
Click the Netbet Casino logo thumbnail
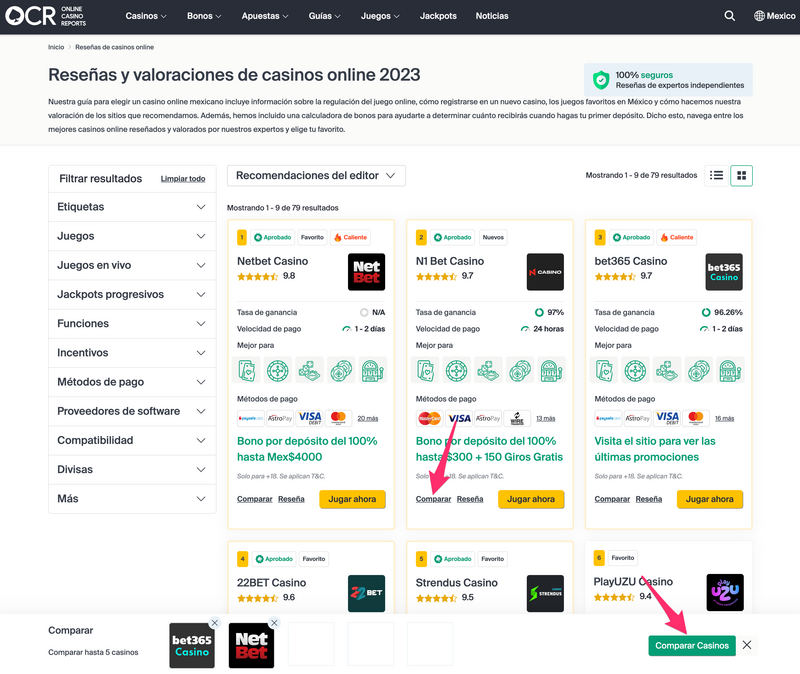366,272
